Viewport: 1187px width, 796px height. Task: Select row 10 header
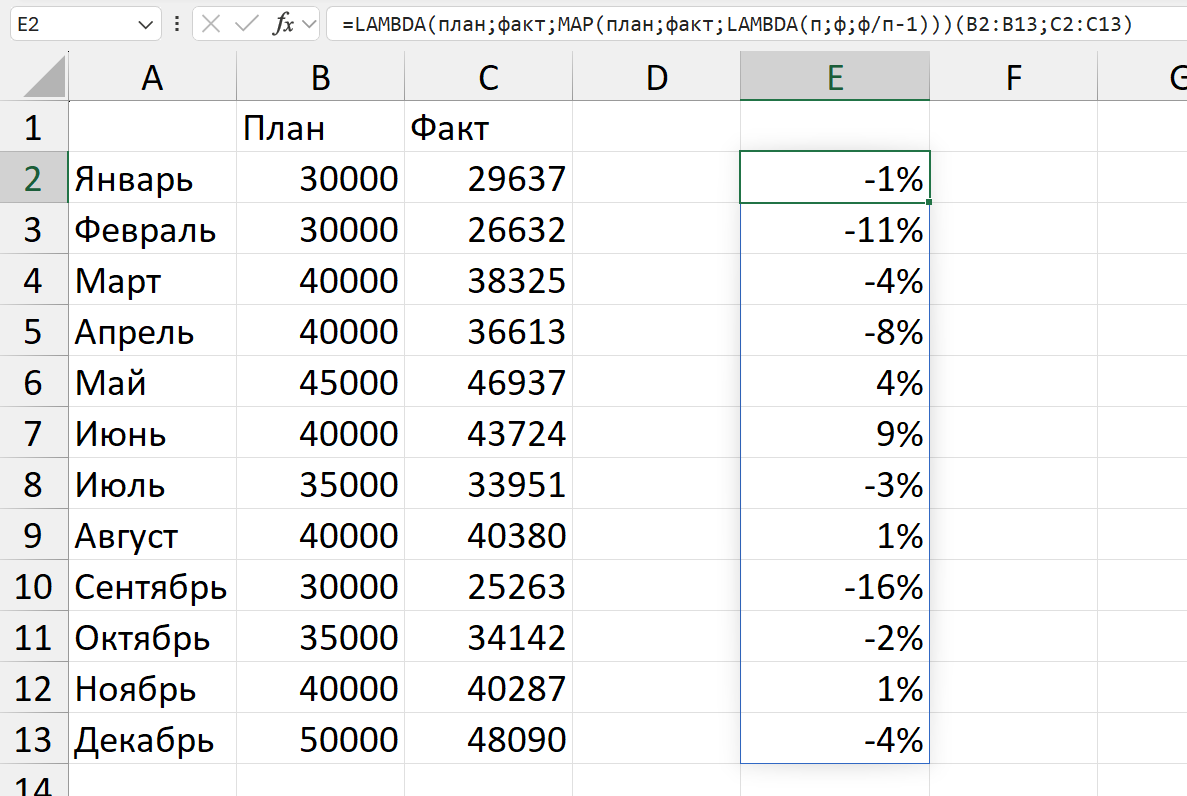[33, 586]
